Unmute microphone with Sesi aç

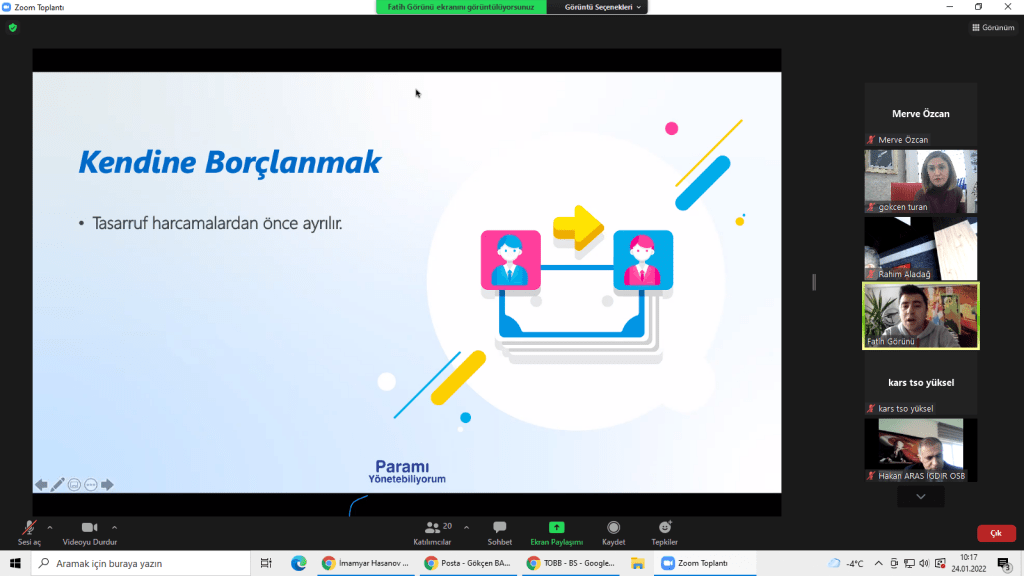point(30,531)
